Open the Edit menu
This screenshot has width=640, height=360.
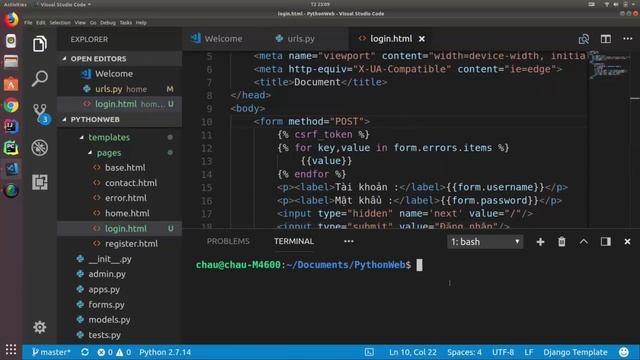tap(41, 23)
